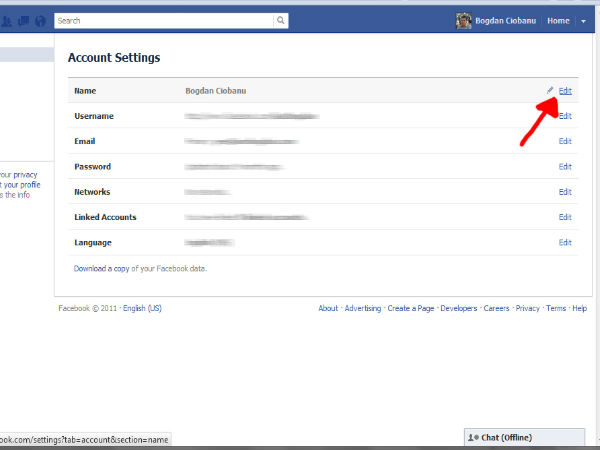Open the Privacy footer link
Screen dimensions: 600x450
click(x=528, y=308)
